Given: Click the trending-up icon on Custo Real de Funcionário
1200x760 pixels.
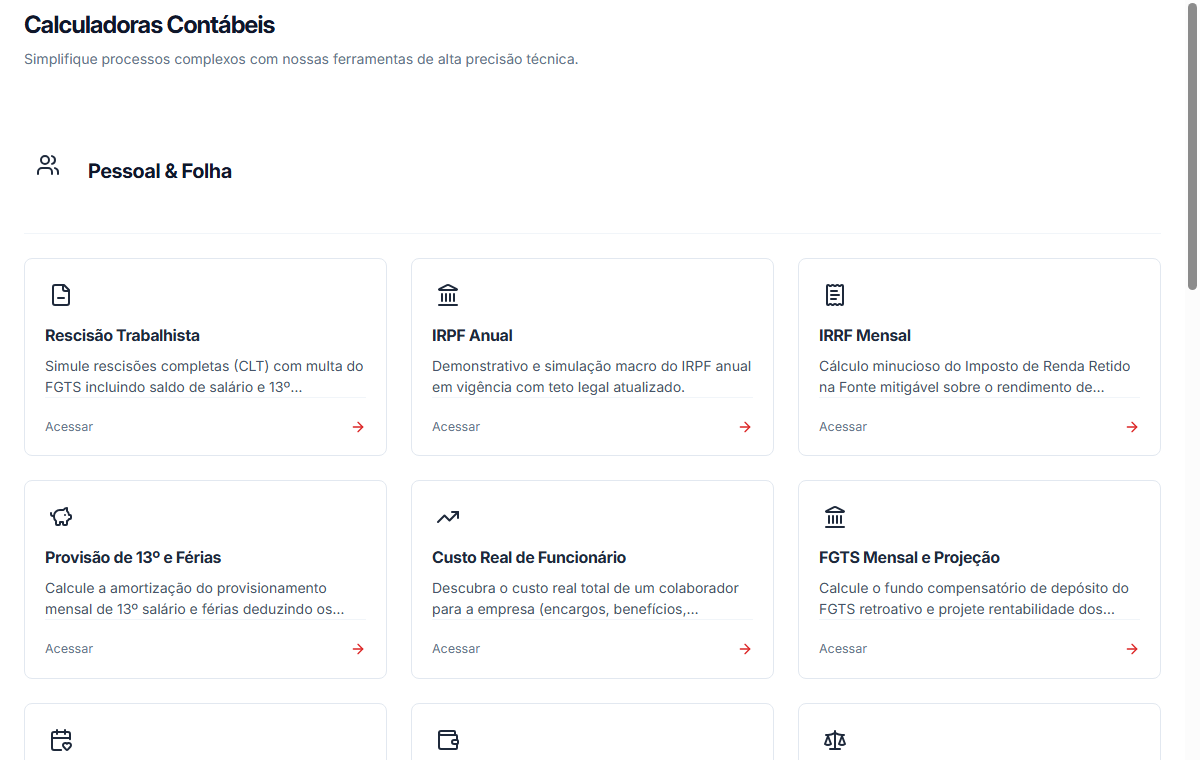Looking at the screenshot, I should pos(448,517).
